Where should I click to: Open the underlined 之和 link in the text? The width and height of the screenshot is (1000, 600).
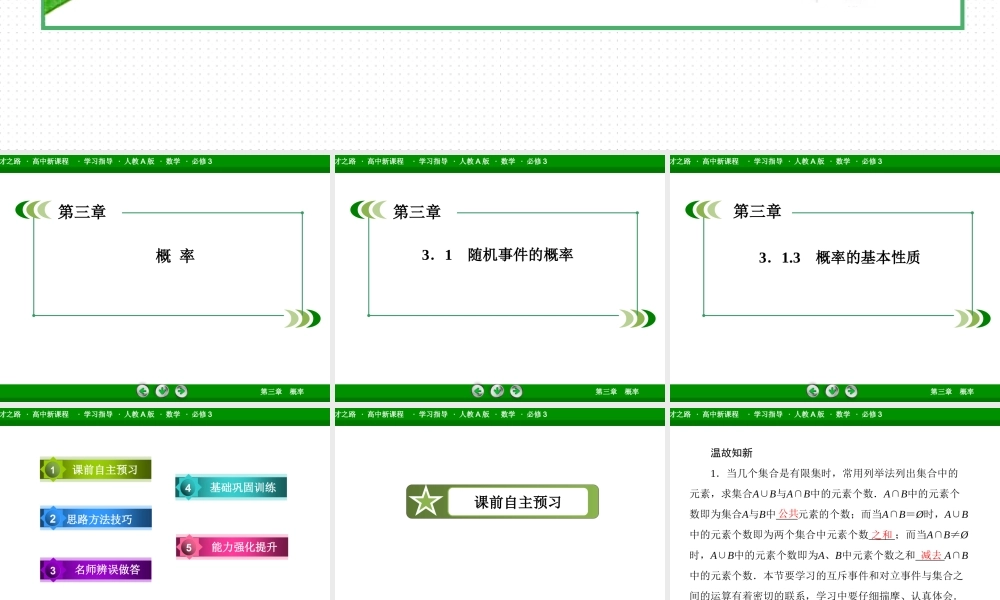click(882, 533)
